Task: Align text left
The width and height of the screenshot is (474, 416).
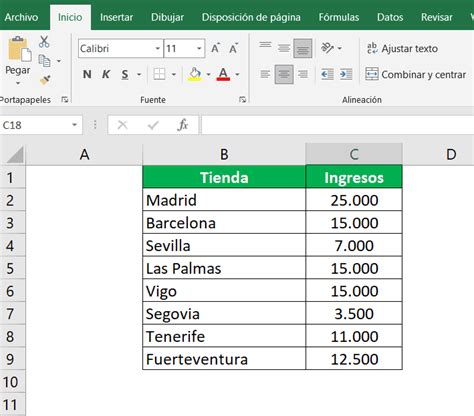Action: [x=265, y=74]
